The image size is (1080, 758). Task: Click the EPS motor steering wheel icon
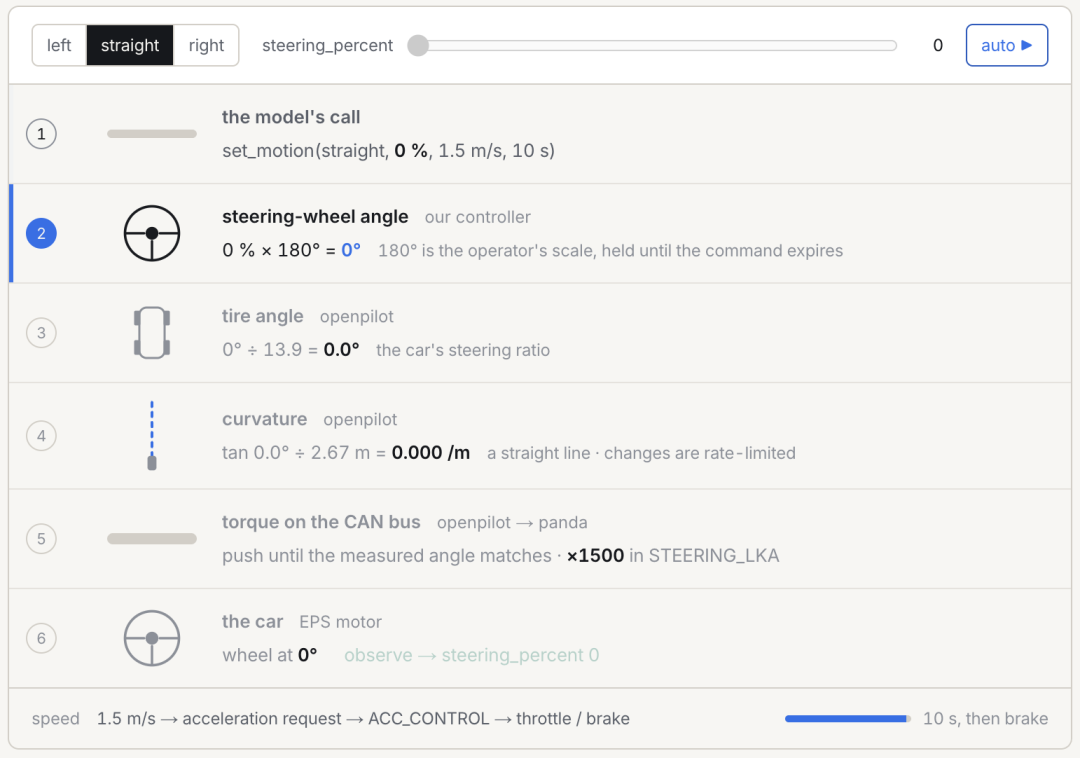(152, 638)
